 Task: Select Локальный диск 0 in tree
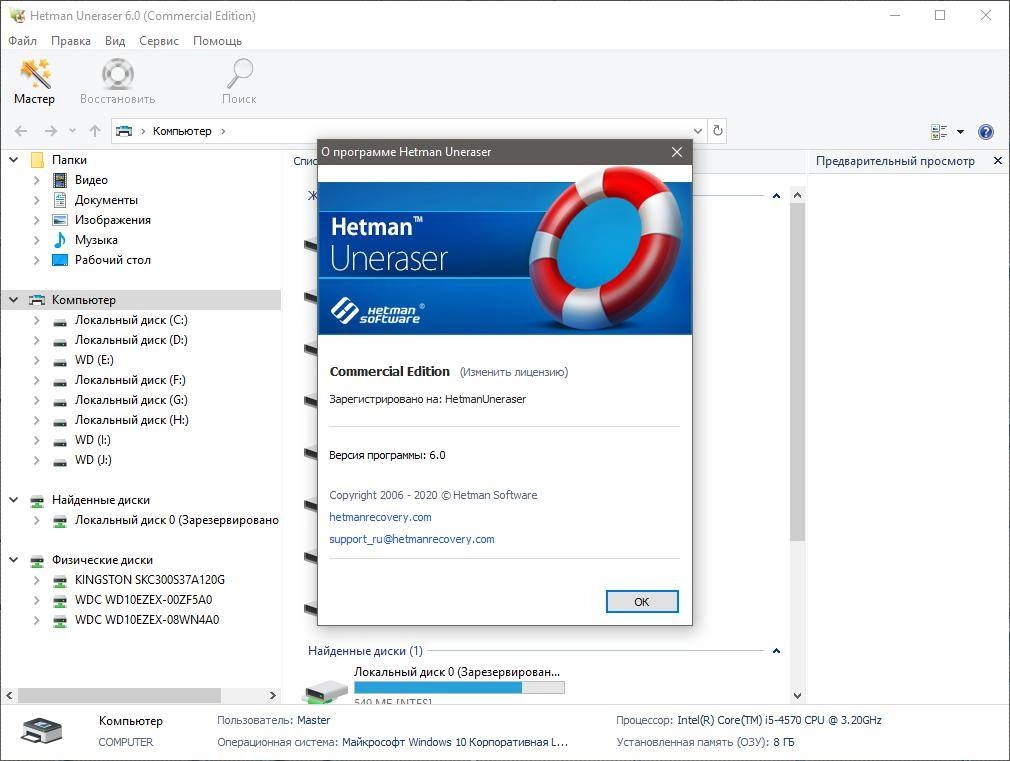pyautogui.click(x=177, y=519)
